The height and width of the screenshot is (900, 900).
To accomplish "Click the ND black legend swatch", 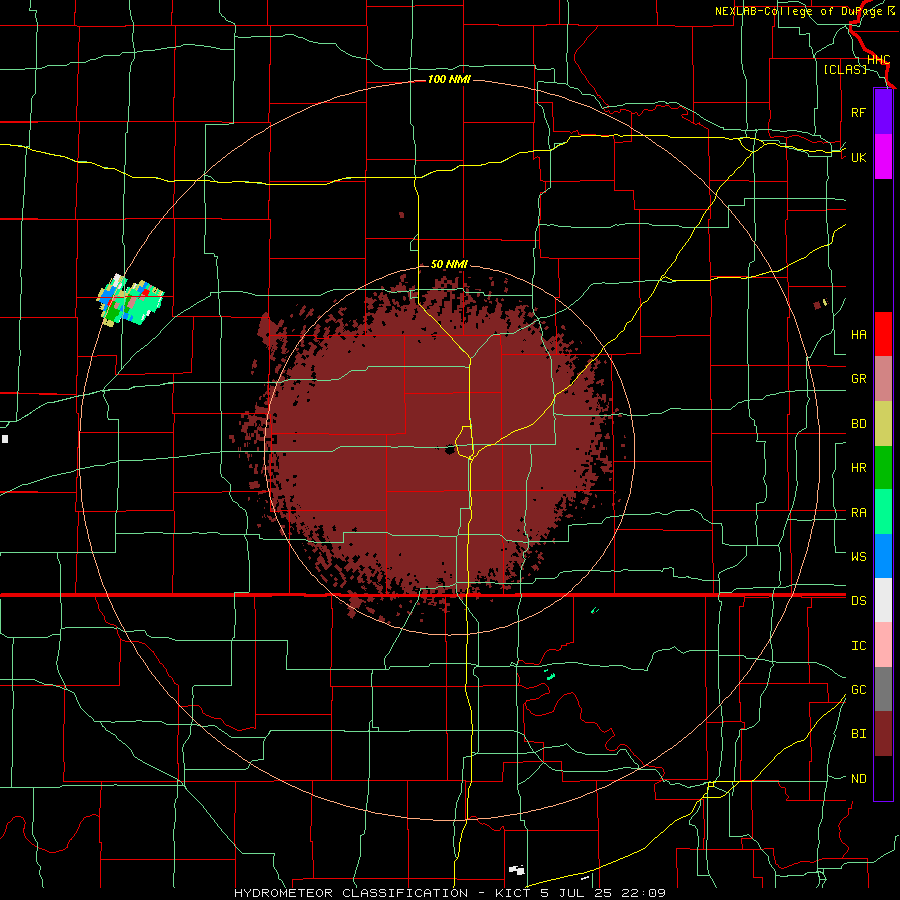I will [883, 778].
